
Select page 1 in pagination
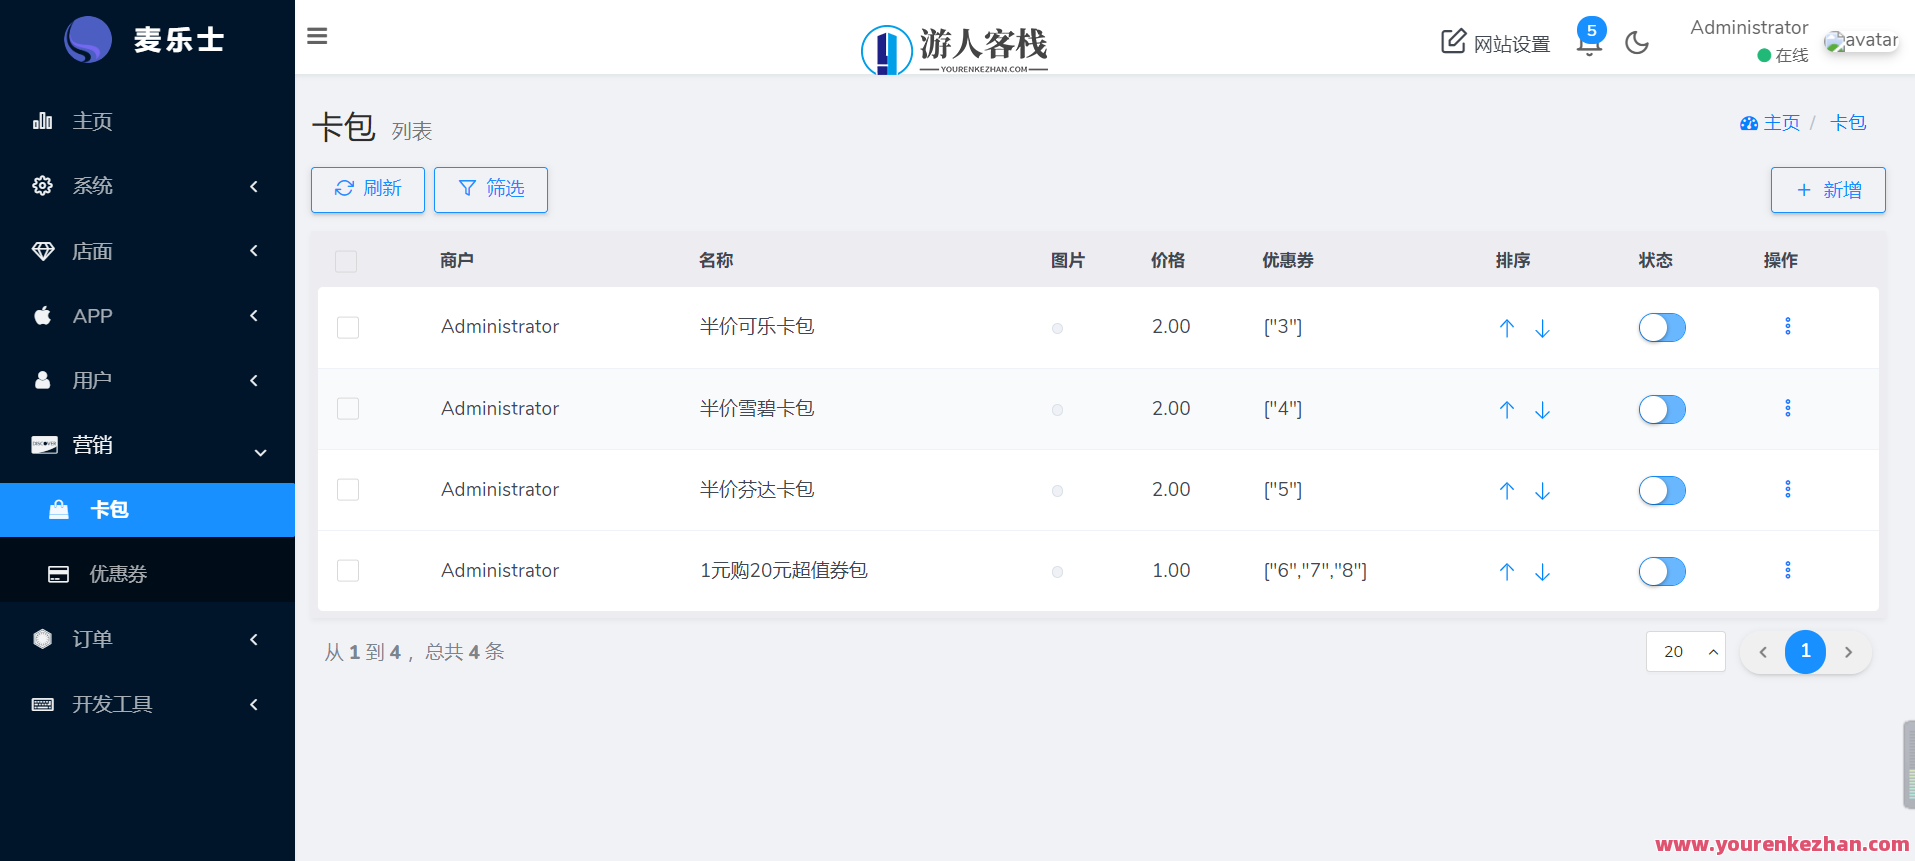coord(1806,652)
